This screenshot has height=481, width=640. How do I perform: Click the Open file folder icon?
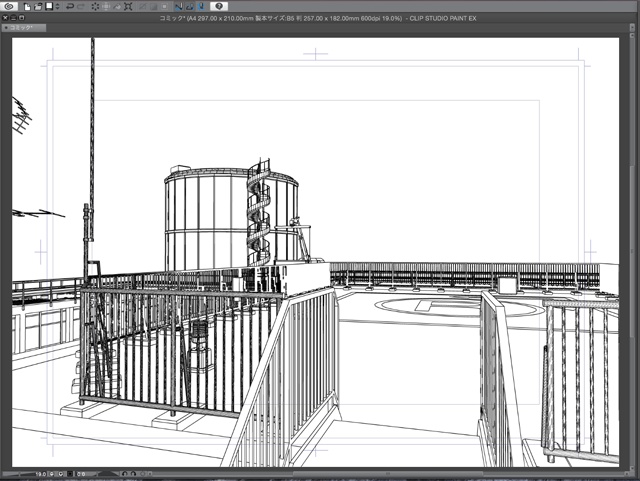click(38, 6)
